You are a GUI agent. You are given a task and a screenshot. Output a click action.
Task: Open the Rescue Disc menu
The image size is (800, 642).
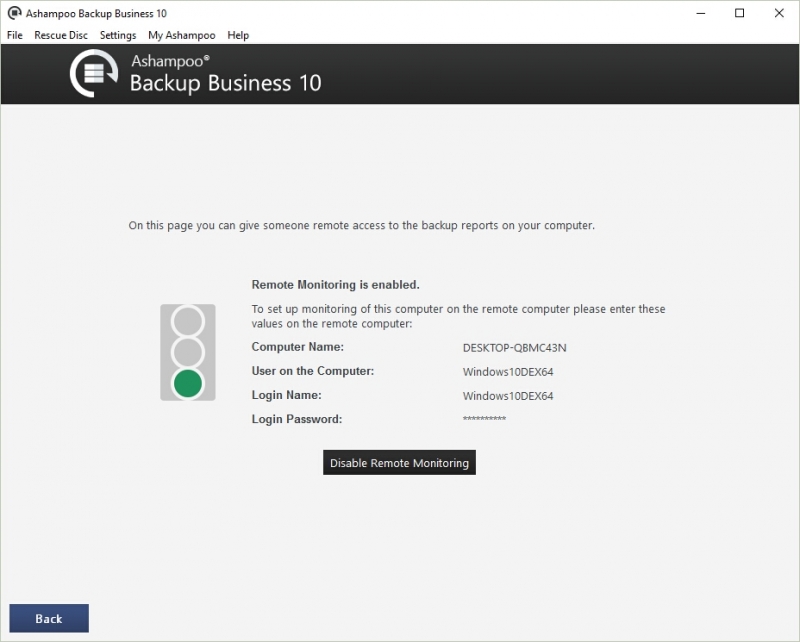point(61,35)
